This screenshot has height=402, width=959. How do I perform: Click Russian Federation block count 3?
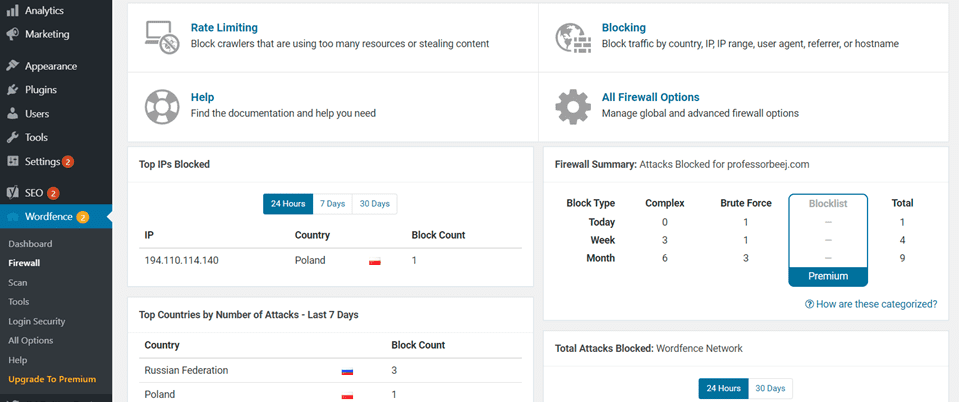tap(395, 371)
